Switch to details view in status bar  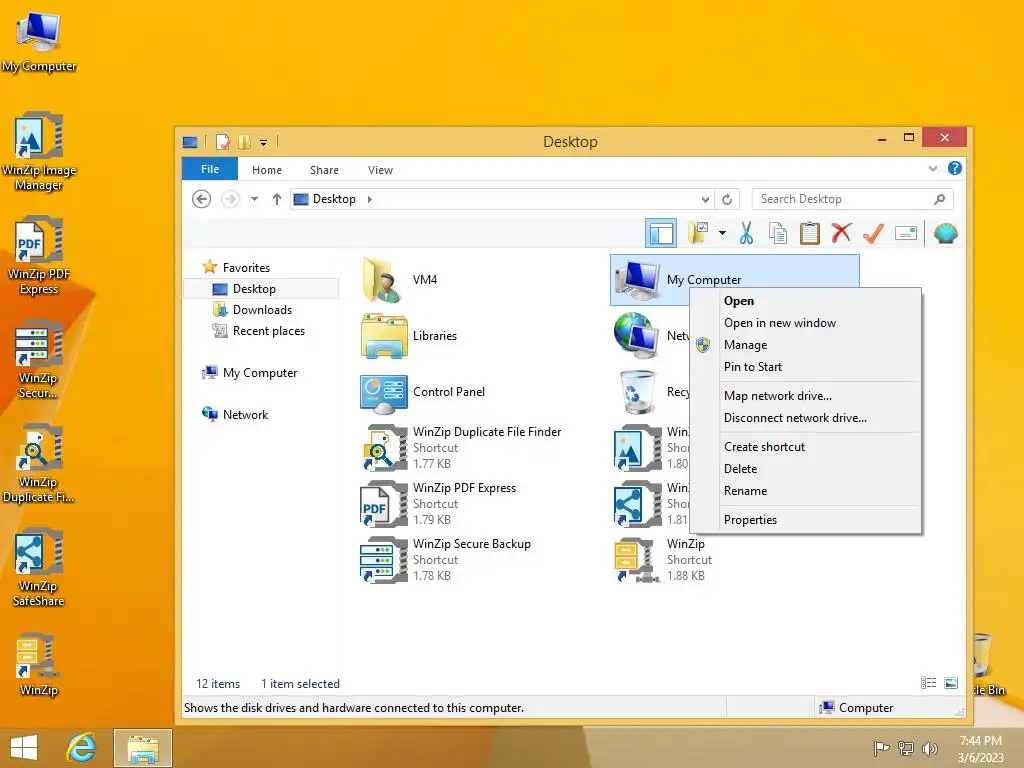tap(928, 683)
